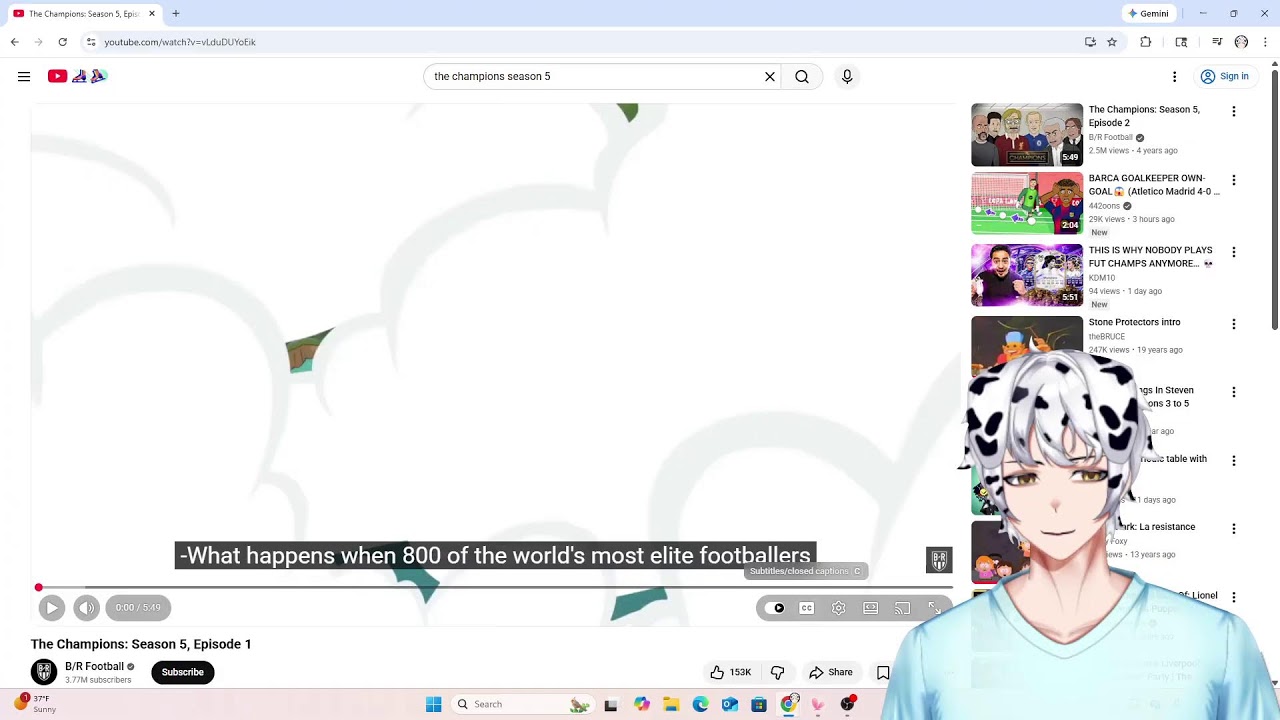Subscribe to B/R Football
The image size is (1280, 720).
pos(183,672)
